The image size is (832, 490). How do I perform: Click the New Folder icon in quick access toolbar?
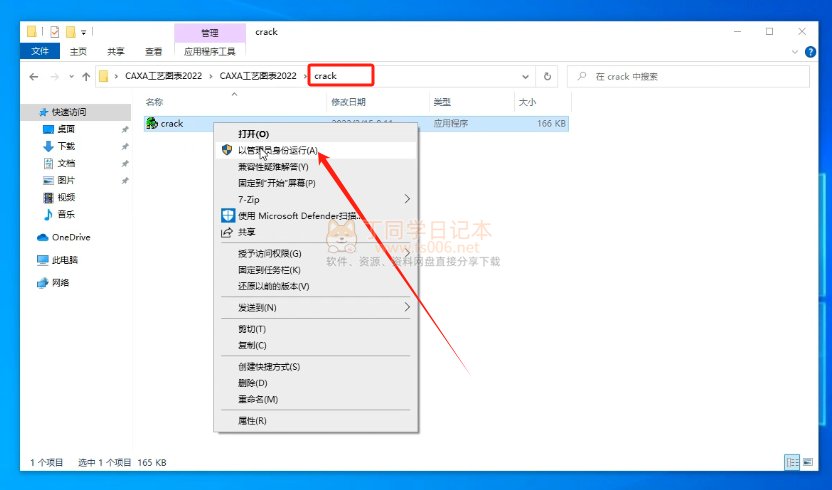pos(71,32)
